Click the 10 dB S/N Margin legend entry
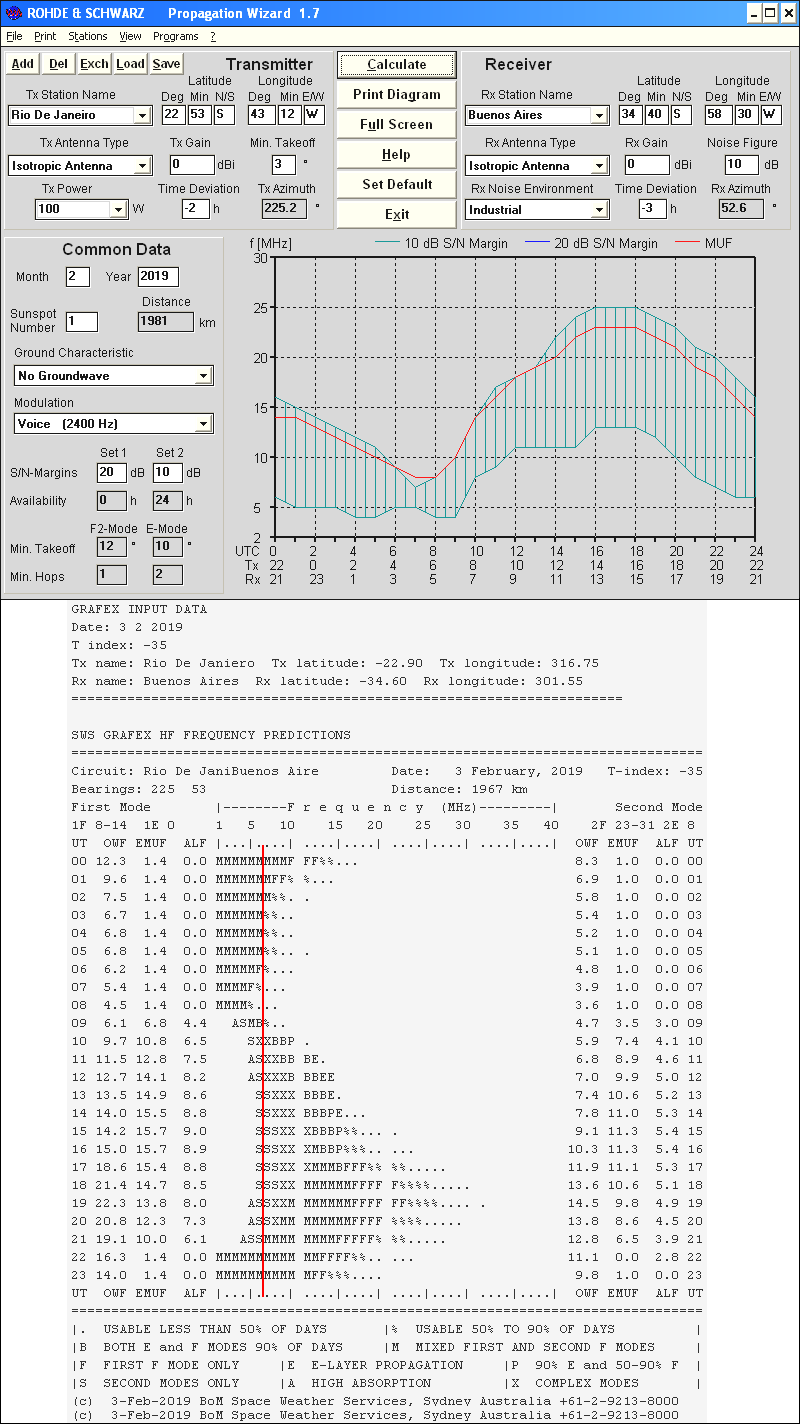Image resolution: width=800 pixels, height=1424 pixels. 441,243
